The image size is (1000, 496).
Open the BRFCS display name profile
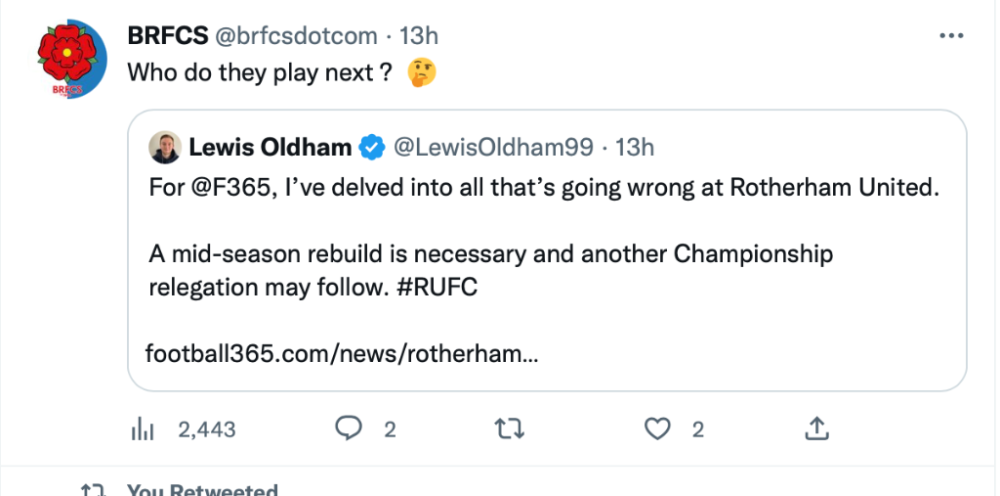(x=166, y=36)
